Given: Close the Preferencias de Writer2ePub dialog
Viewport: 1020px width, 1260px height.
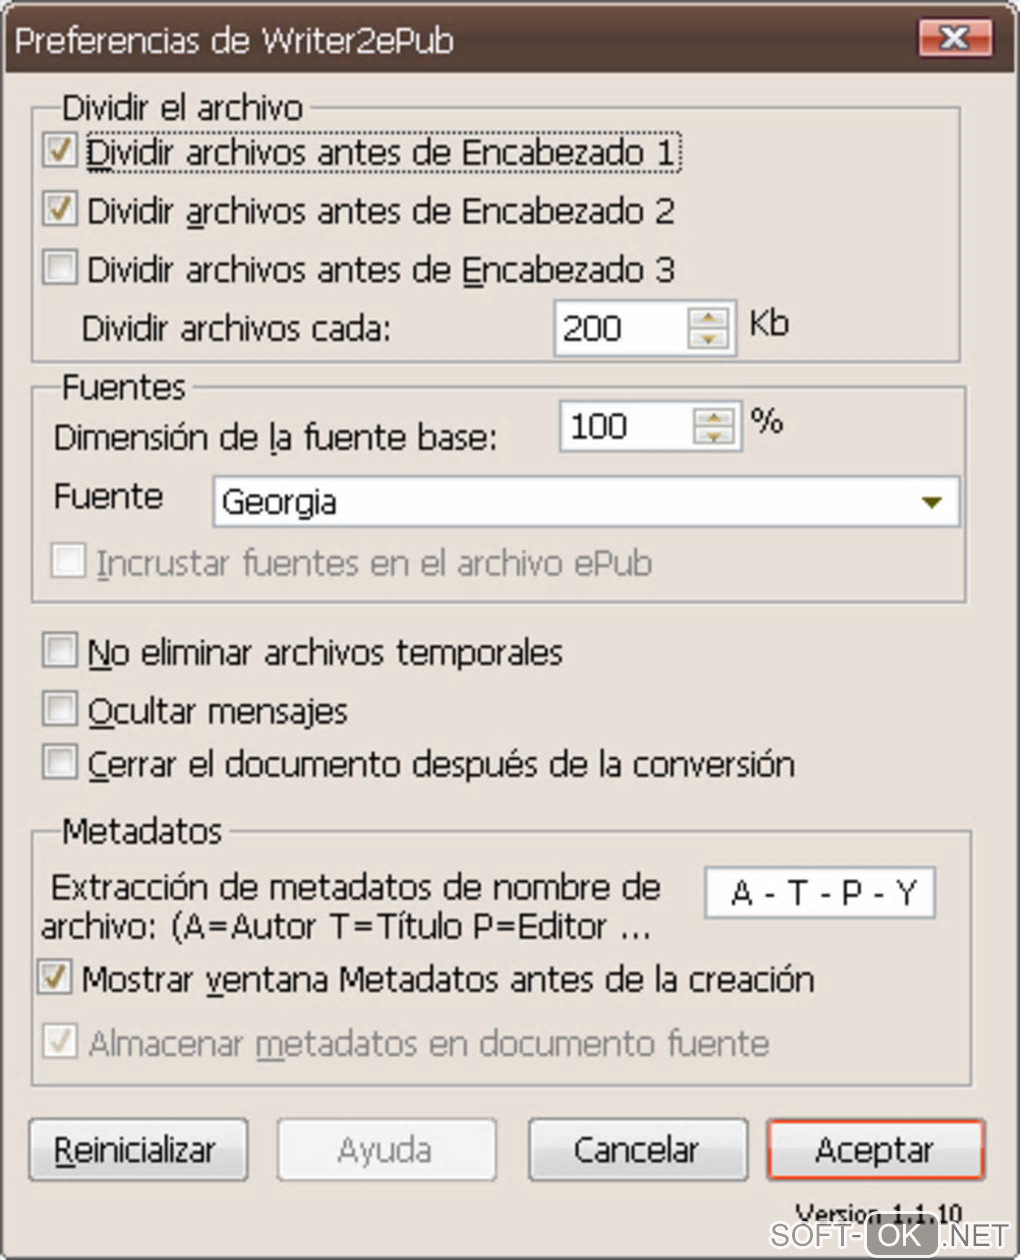Looking at the screenshot, I should 954,39.
